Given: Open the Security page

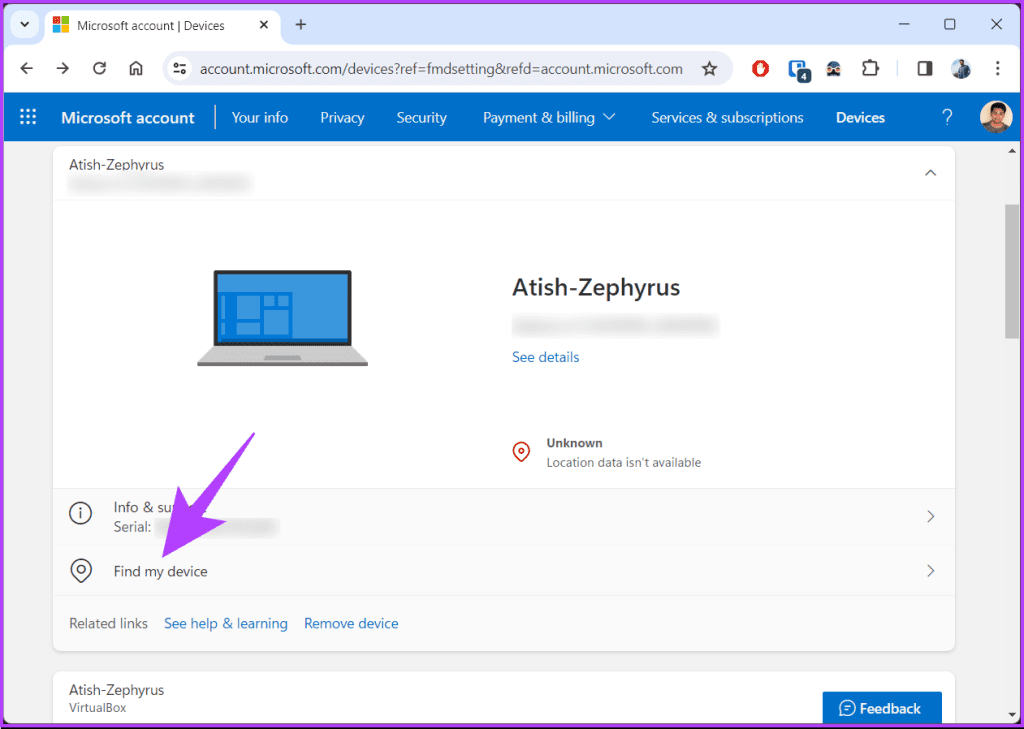Looking at the screenshot, I should click(421, 118).
